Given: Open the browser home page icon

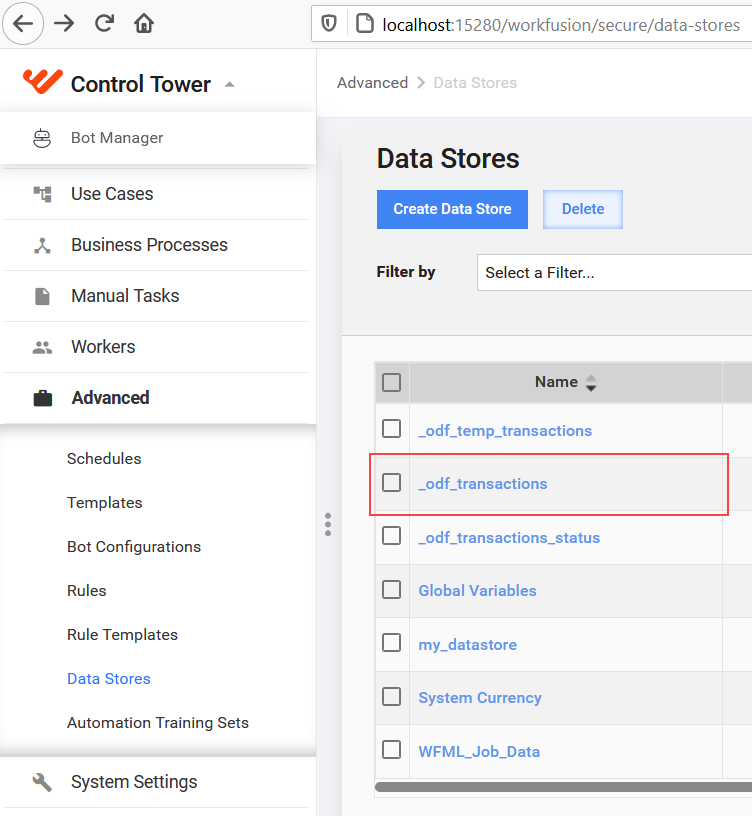Looking at the screenshot, I should (144, 23).
